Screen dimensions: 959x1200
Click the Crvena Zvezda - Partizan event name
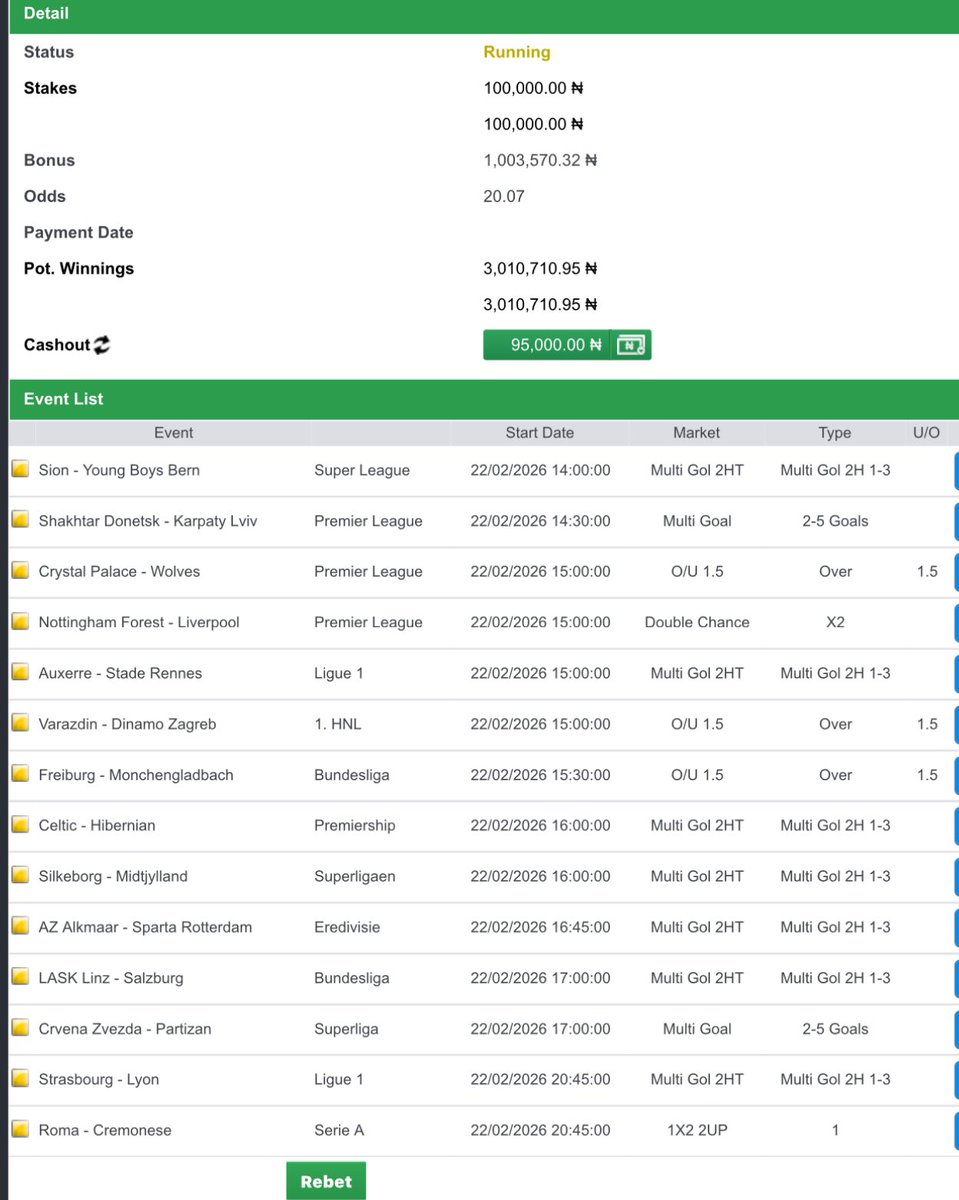125,1029
